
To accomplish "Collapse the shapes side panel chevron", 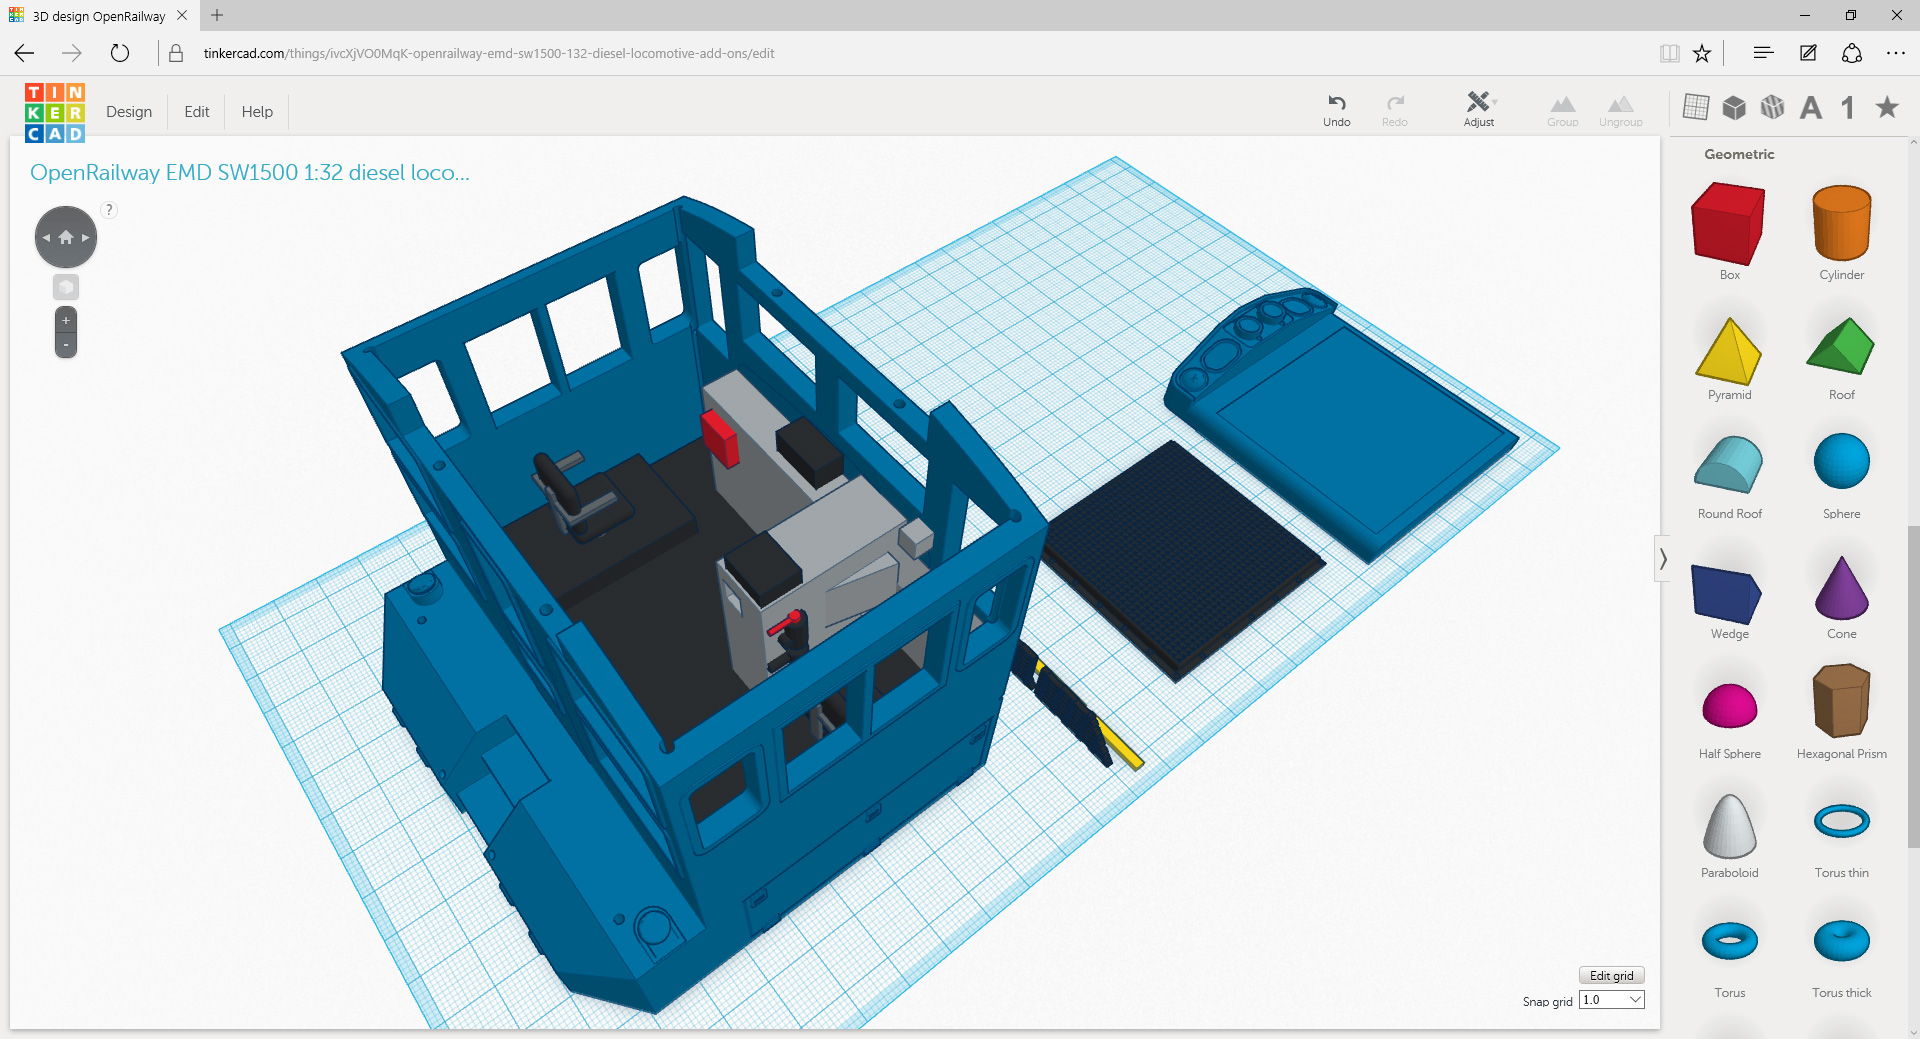I will [1662, 559].
